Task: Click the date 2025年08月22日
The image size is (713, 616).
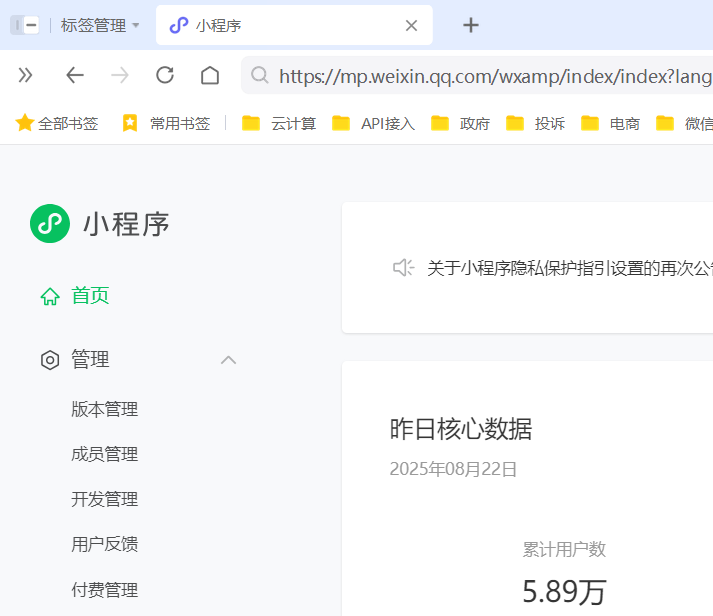Action: 453,469
